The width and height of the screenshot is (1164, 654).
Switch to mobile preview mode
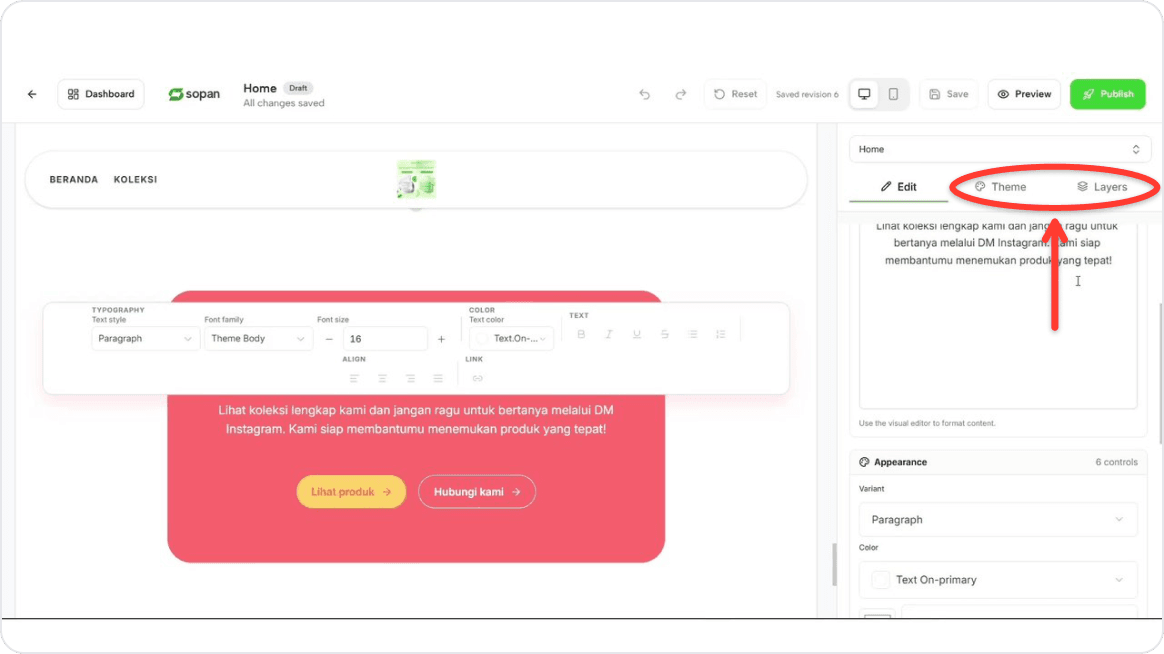click(x=893, y=94)
